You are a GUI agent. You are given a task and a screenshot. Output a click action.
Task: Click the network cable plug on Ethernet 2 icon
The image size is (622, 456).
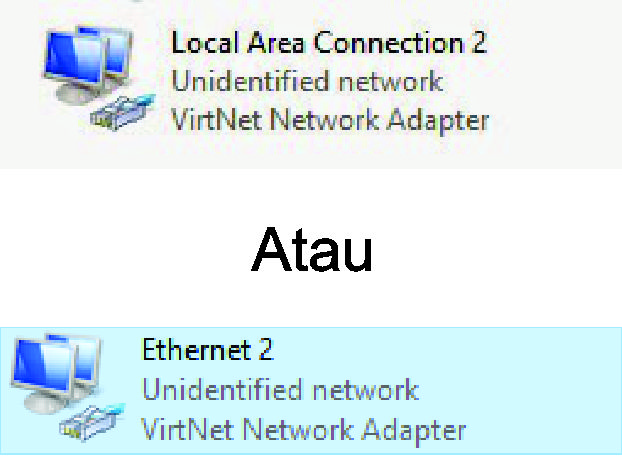point(92,422)
